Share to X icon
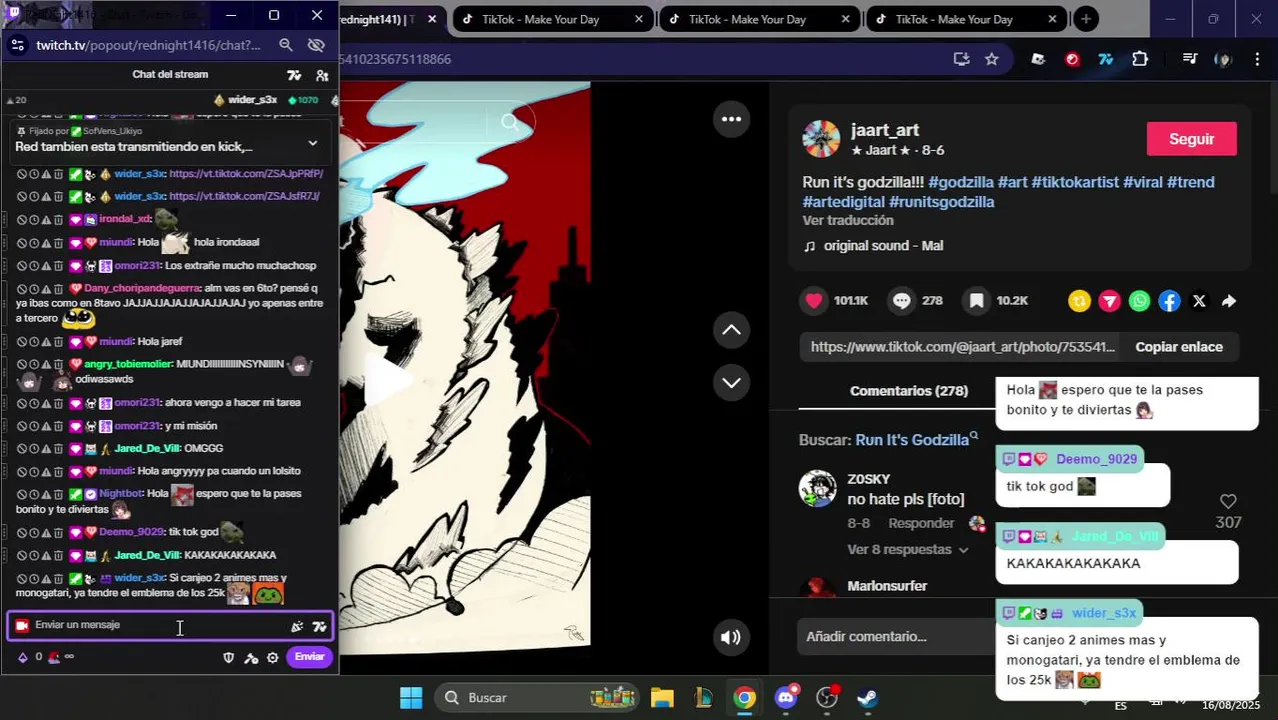 click(x=1199, y=300)
